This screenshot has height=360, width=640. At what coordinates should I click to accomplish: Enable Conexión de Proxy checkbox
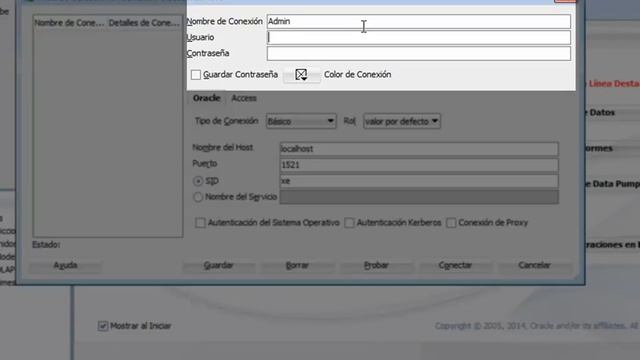(x=451, y=223)
